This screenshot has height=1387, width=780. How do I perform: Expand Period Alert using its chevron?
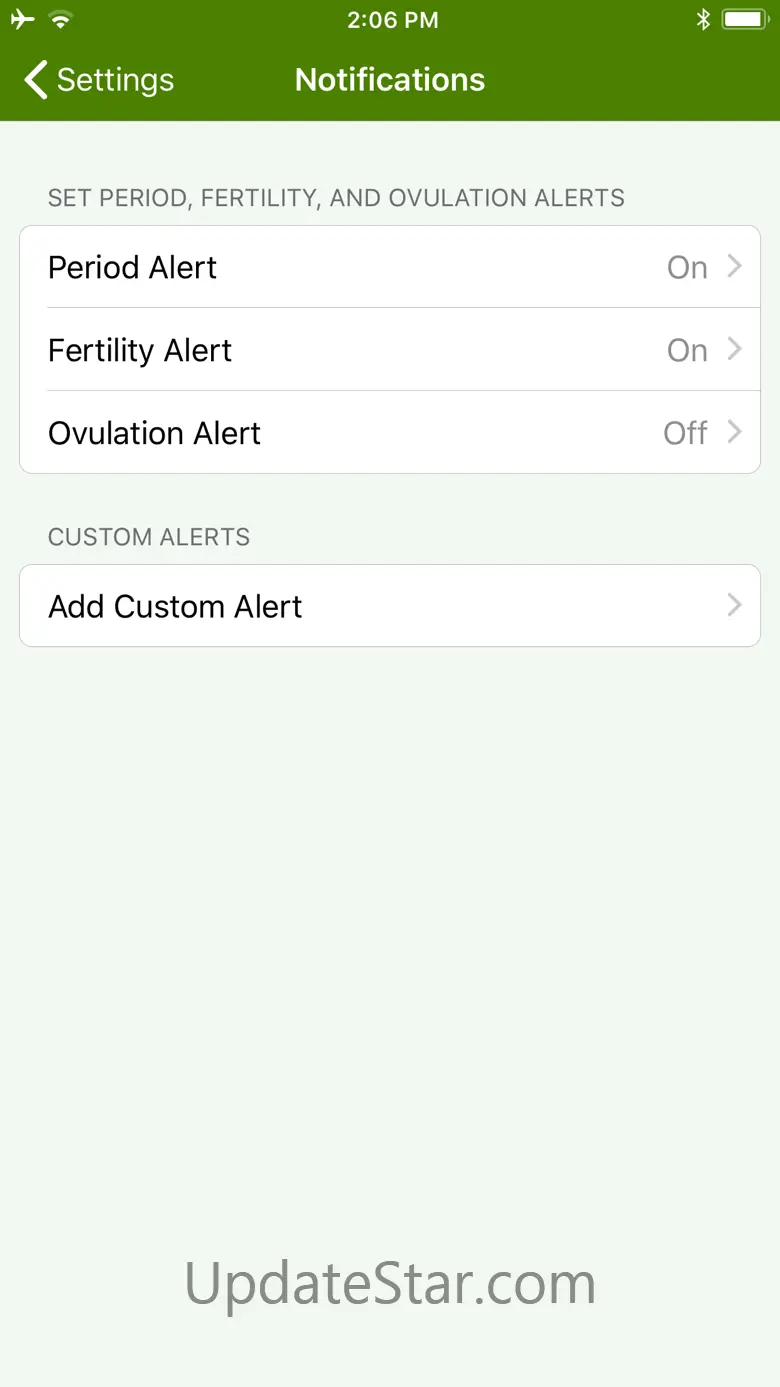point(735,267)
